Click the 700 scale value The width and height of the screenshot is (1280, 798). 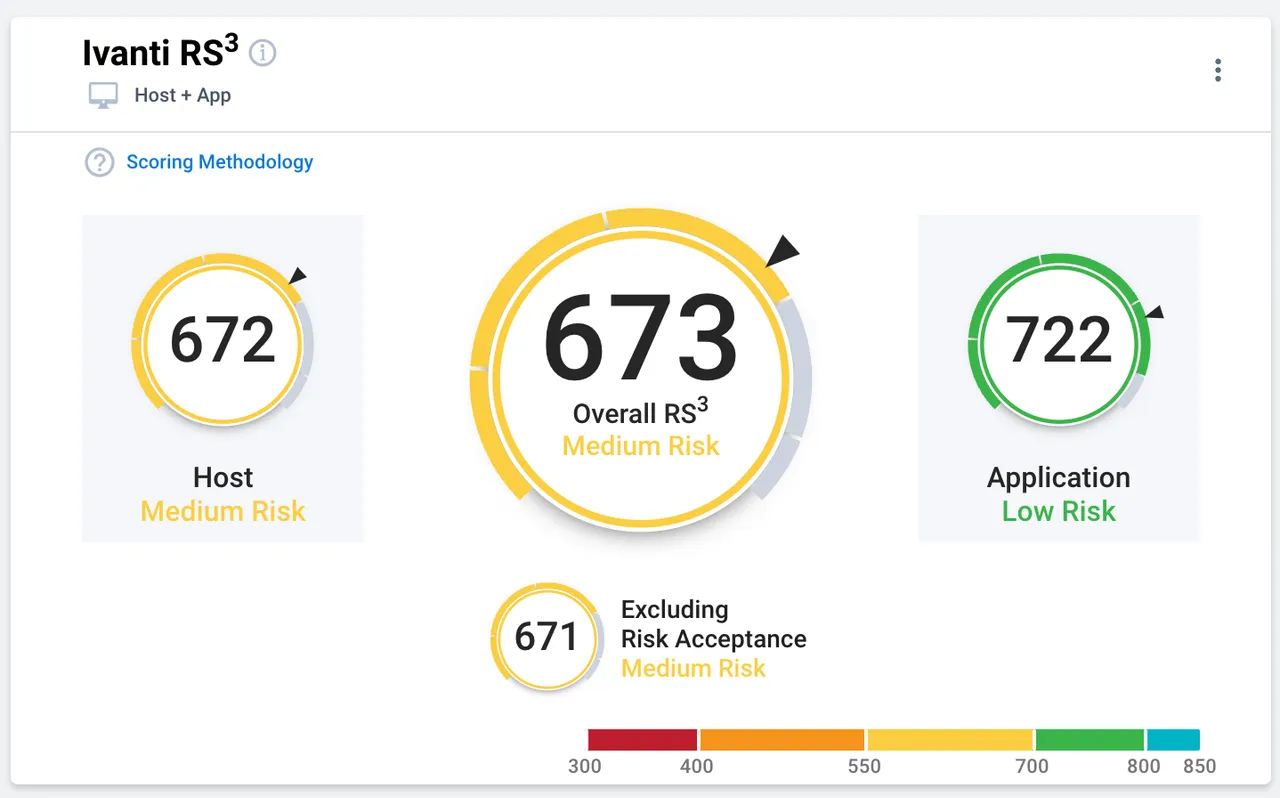pyautogui.click(x=1032, y=767)
